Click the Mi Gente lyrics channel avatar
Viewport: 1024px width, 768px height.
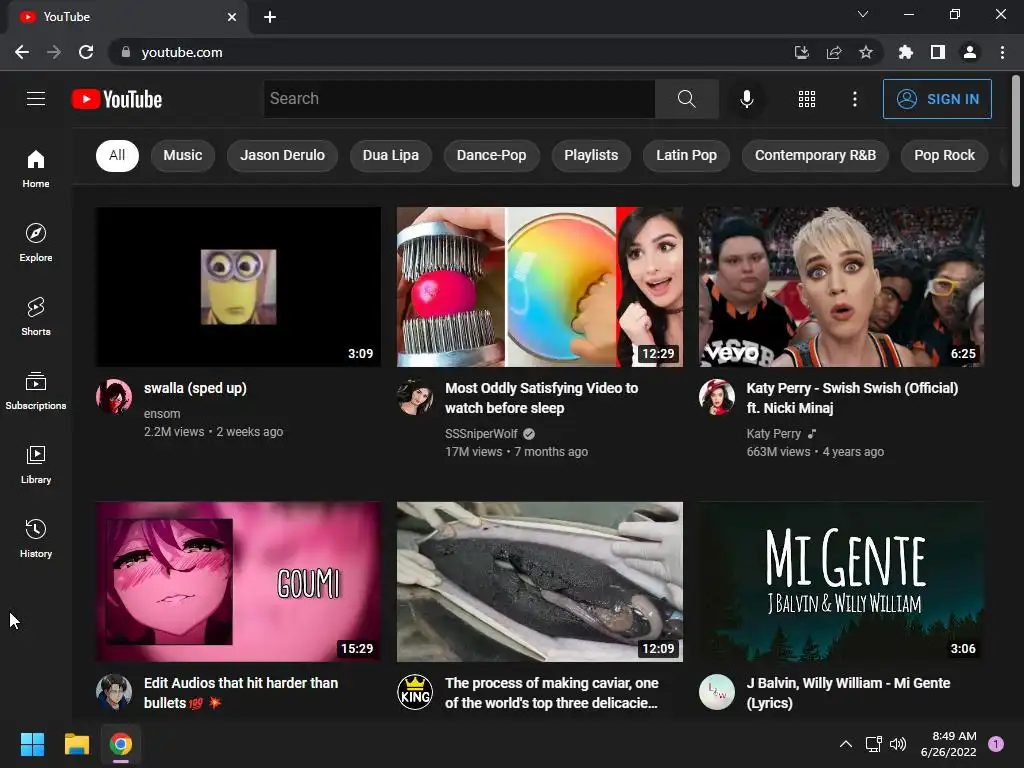pyautogui.click(x=716, y=692)
